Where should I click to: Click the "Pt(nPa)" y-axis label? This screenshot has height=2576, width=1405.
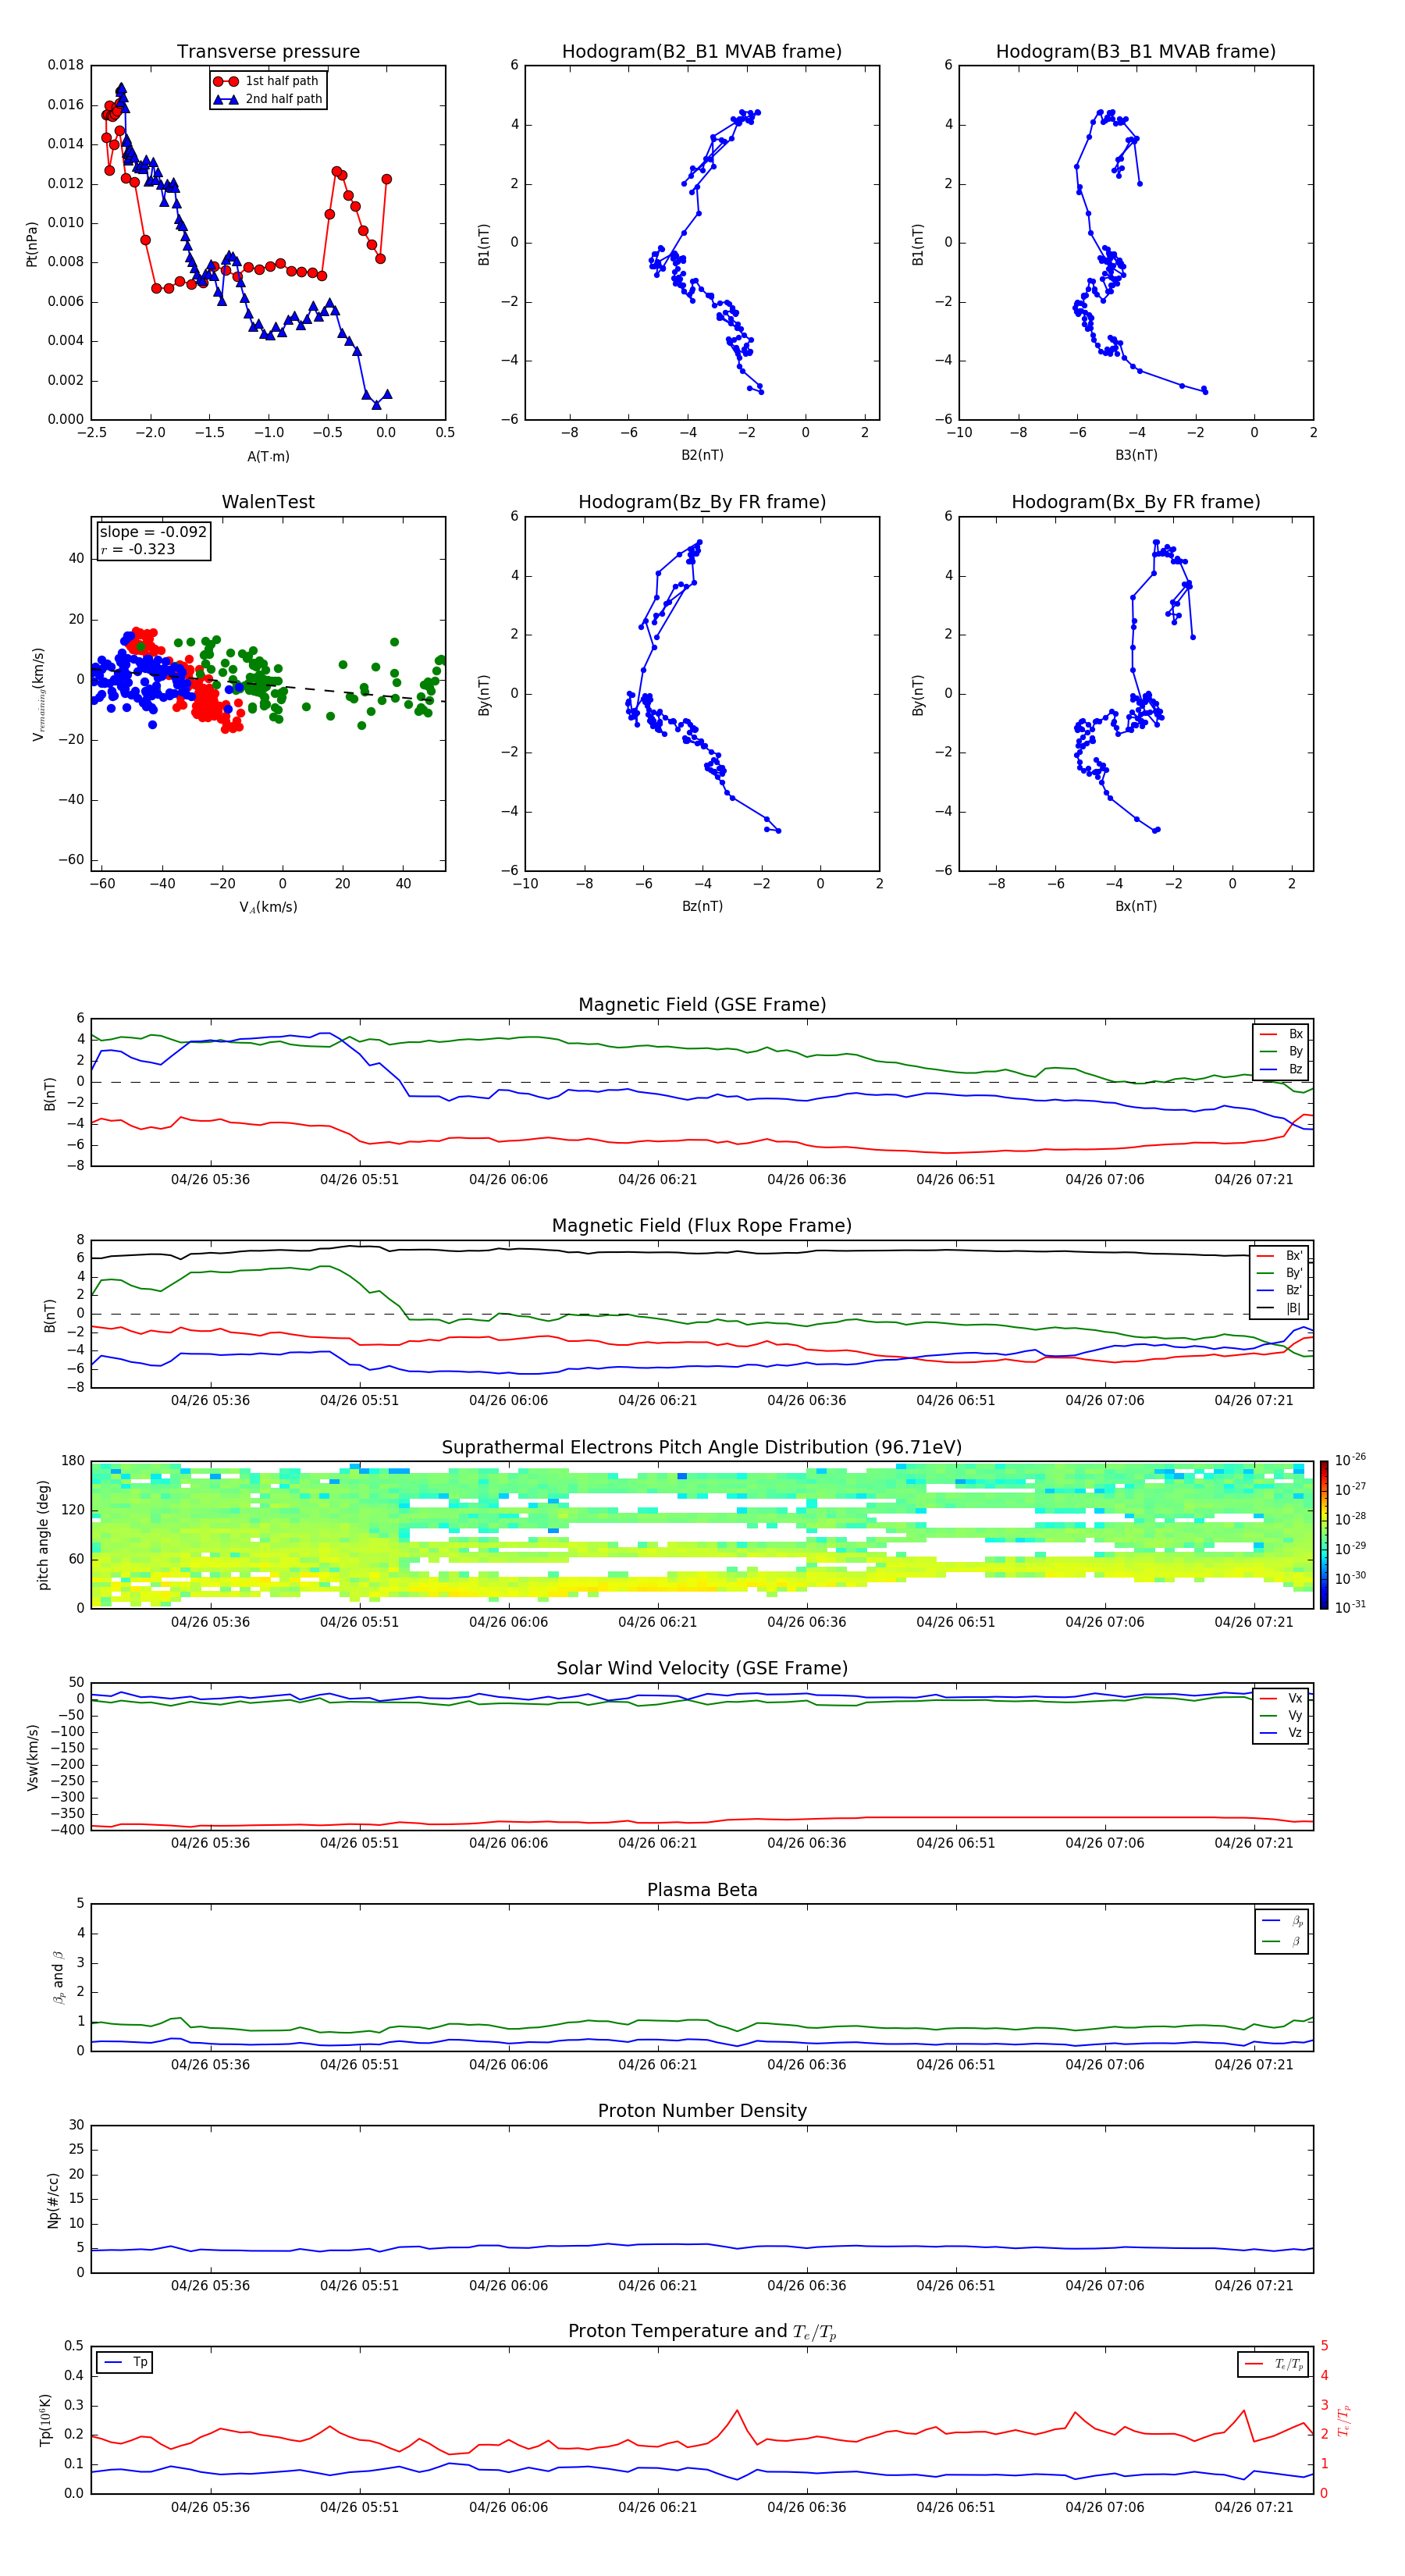point(32,243)
